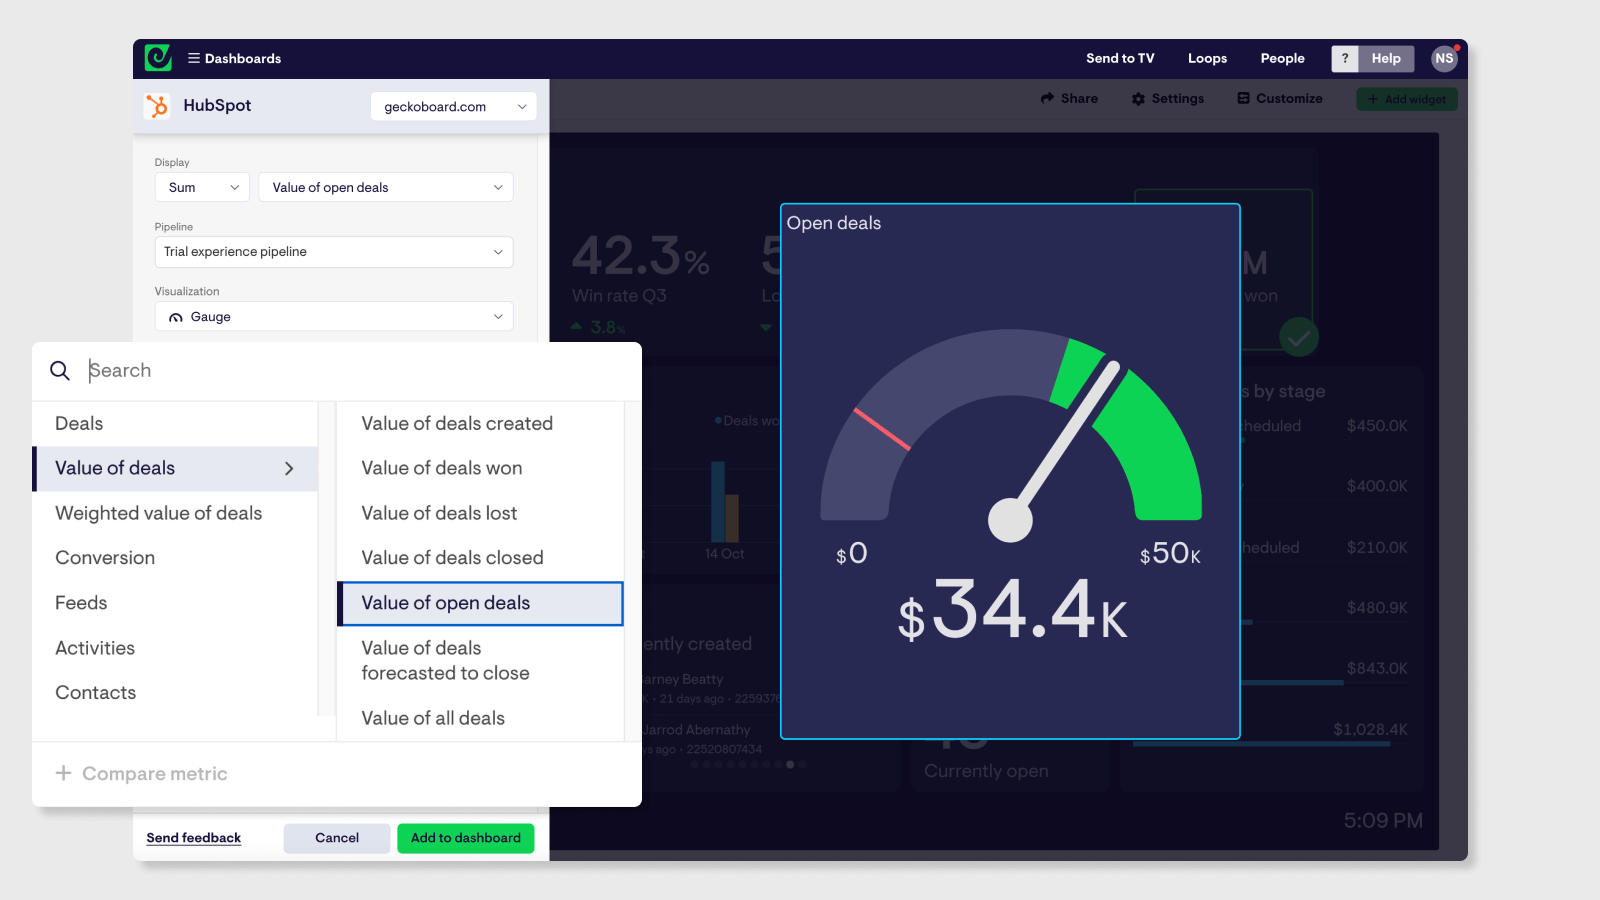Click the Add to dashboard button
This screenshot has height=900, width=1600.
pyautogui.click(x=465, y=838)
